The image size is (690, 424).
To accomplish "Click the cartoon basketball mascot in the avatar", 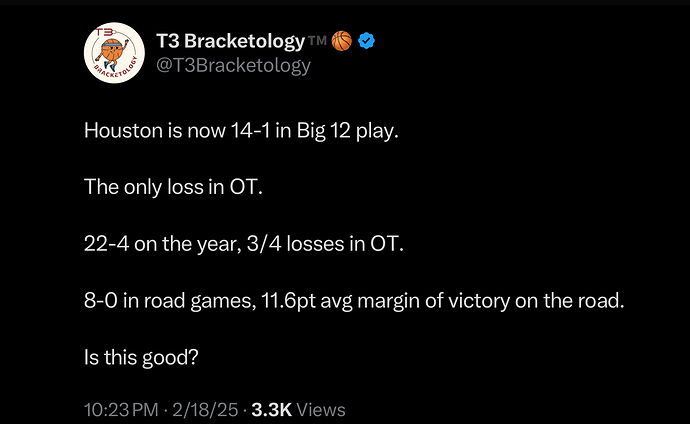I will (x=112, y=54).
